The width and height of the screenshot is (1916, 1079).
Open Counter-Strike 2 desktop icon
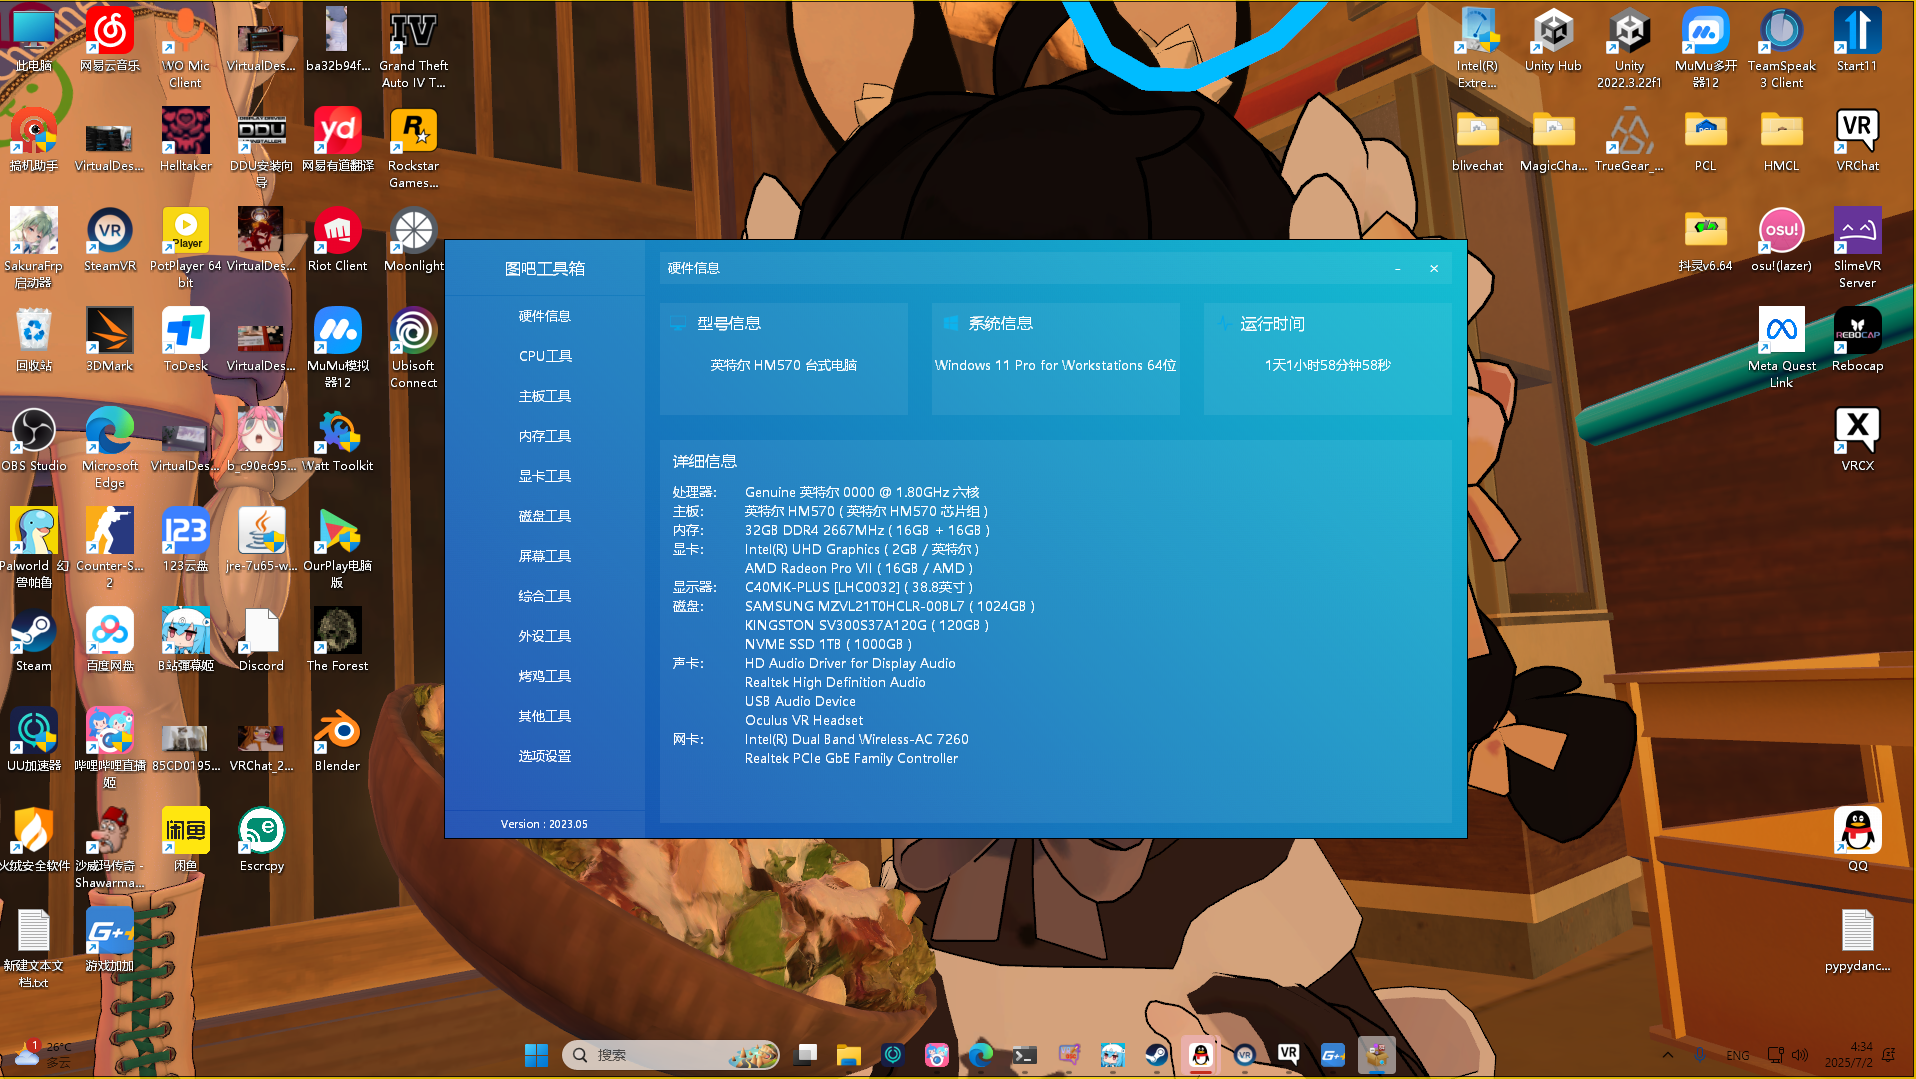tap(110, 547)
